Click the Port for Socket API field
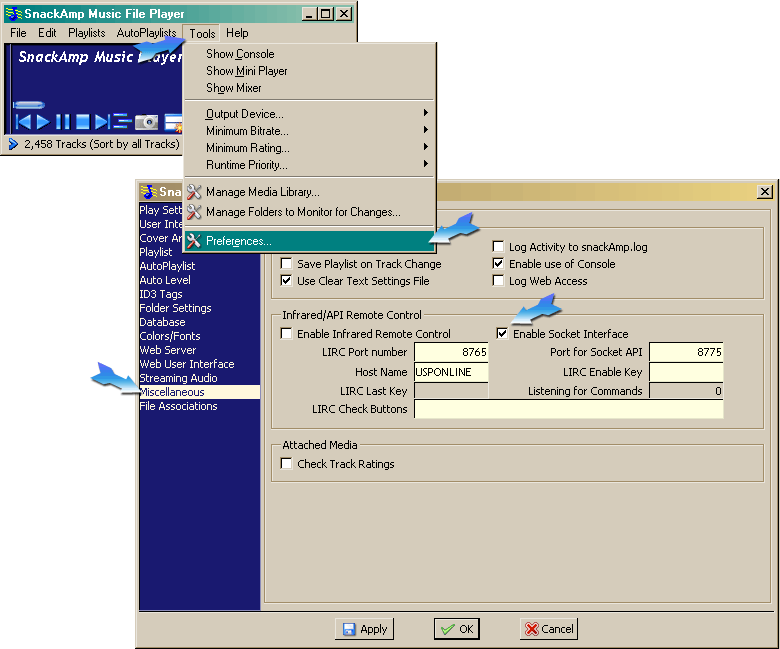 point(686,352)
